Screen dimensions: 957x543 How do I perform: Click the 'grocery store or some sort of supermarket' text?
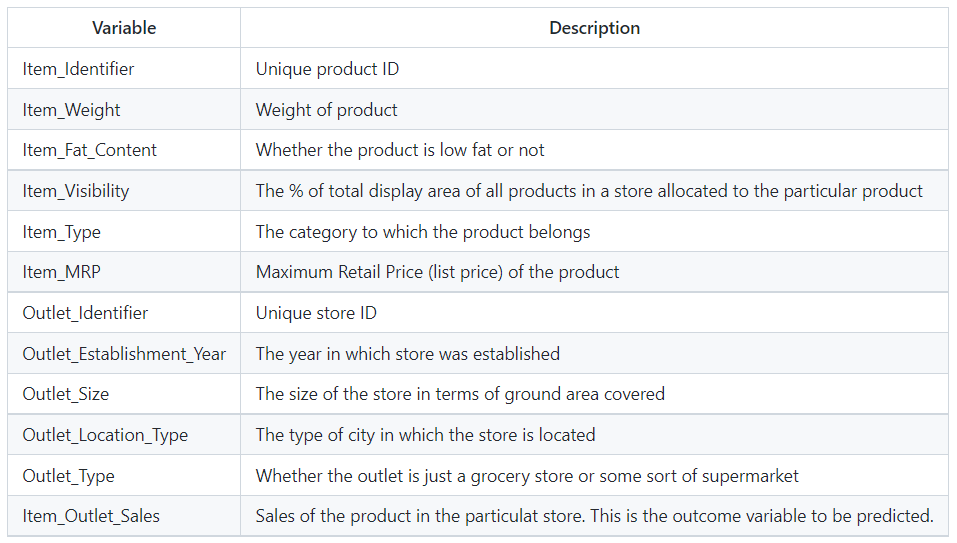tap(634, 476)
